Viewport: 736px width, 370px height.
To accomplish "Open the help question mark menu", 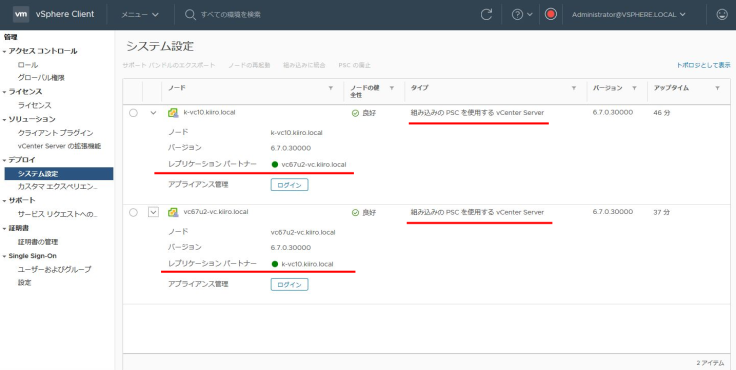I will (522, 15).
